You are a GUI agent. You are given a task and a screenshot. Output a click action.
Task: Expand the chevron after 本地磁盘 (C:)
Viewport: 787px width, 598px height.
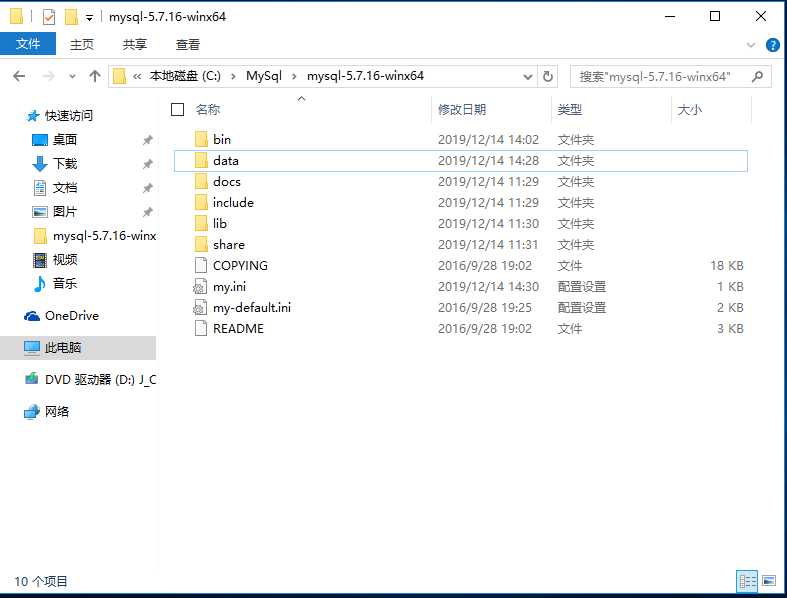click(x=233, y=77)
